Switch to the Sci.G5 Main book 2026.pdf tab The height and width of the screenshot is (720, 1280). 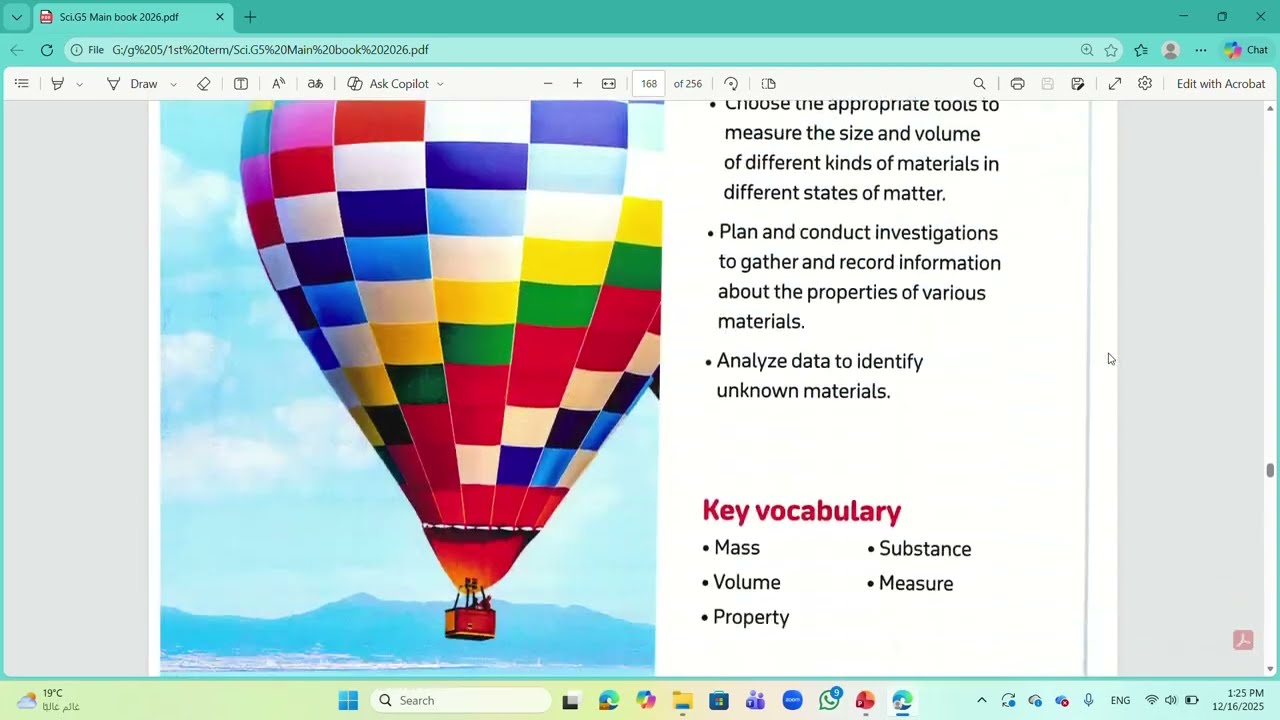(132, 17)
